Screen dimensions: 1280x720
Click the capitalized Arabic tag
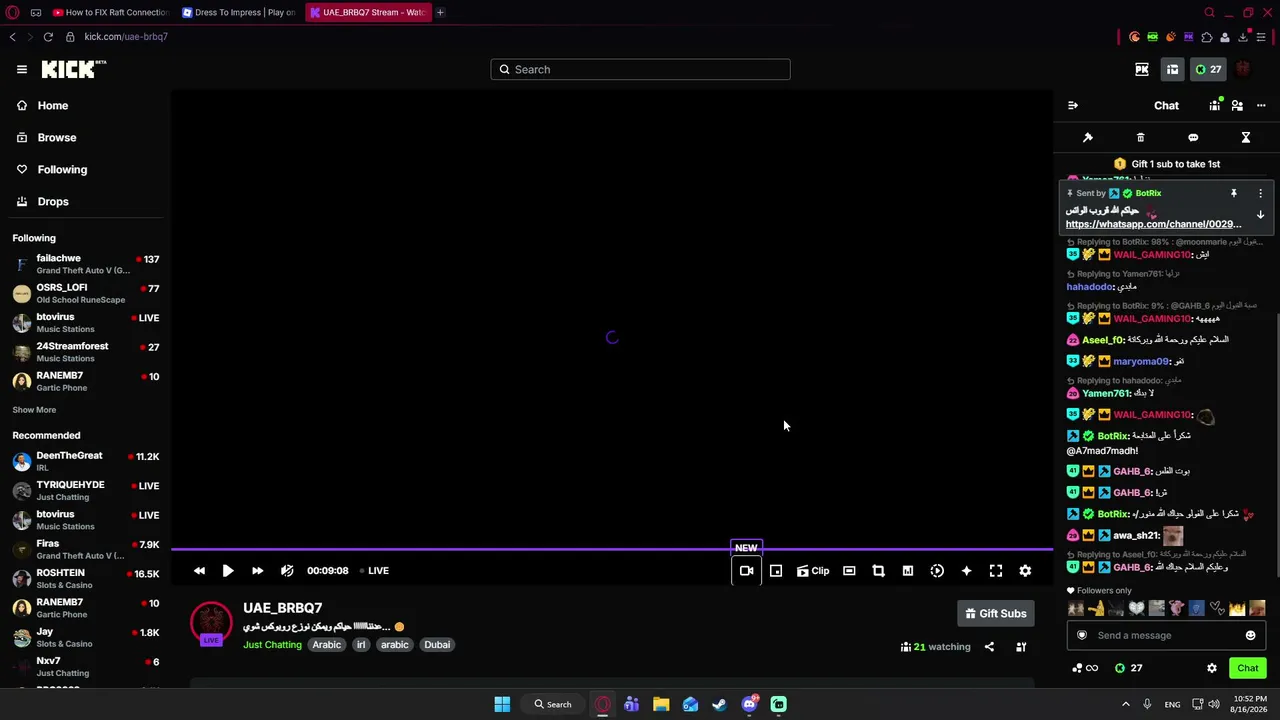click(x=327, y=645)
